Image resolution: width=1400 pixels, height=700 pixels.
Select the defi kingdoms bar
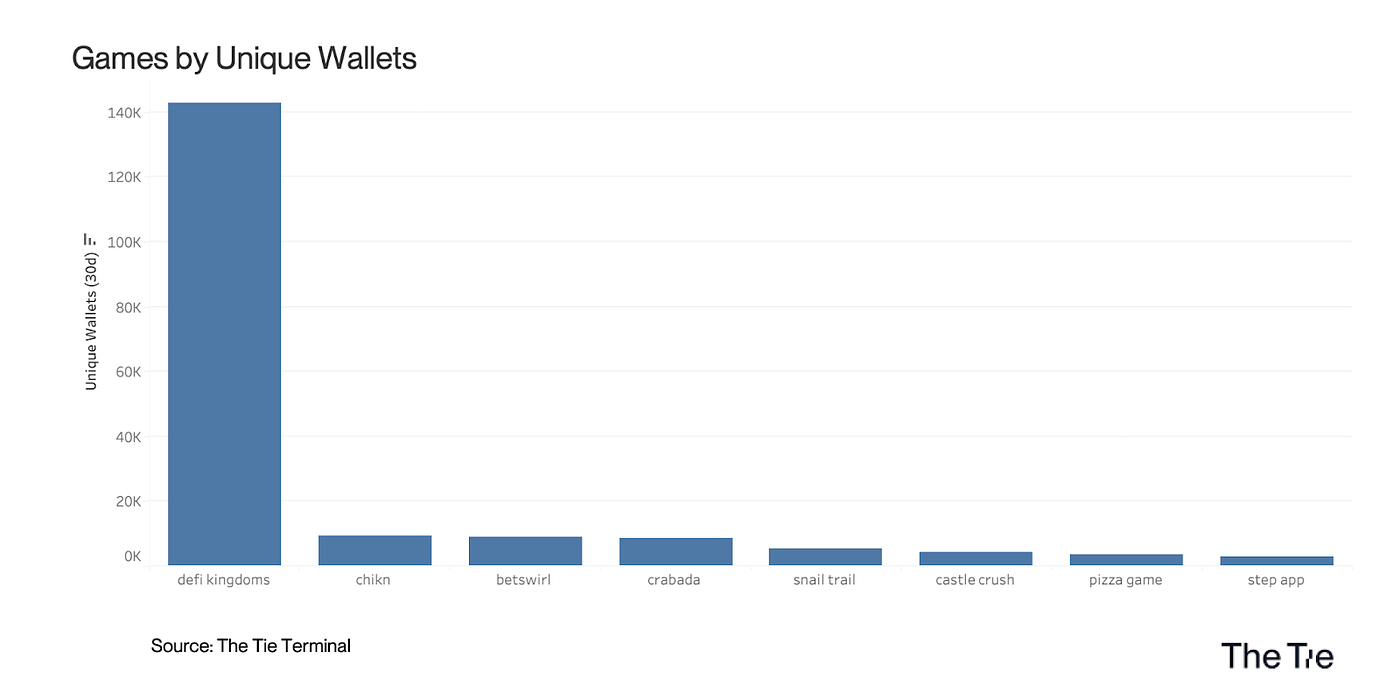coord(224,334)
